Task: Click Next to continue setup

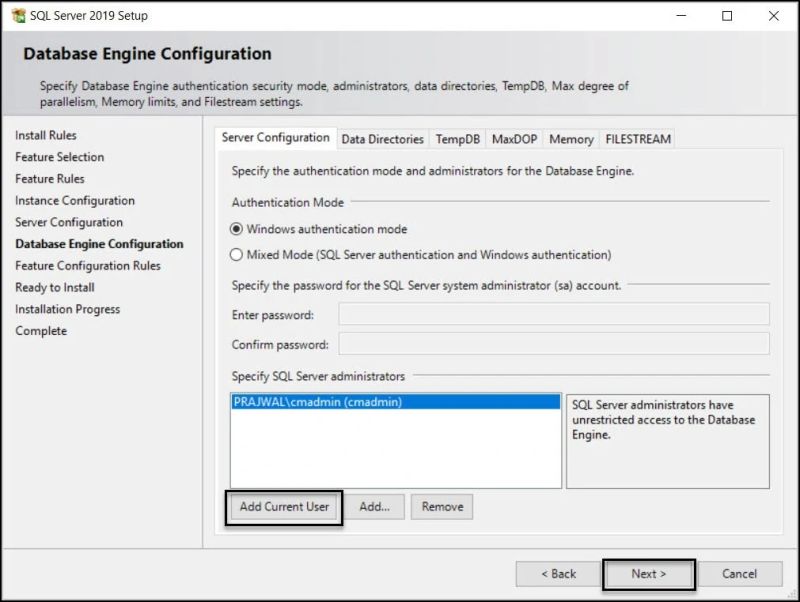Action: (649, 574)
